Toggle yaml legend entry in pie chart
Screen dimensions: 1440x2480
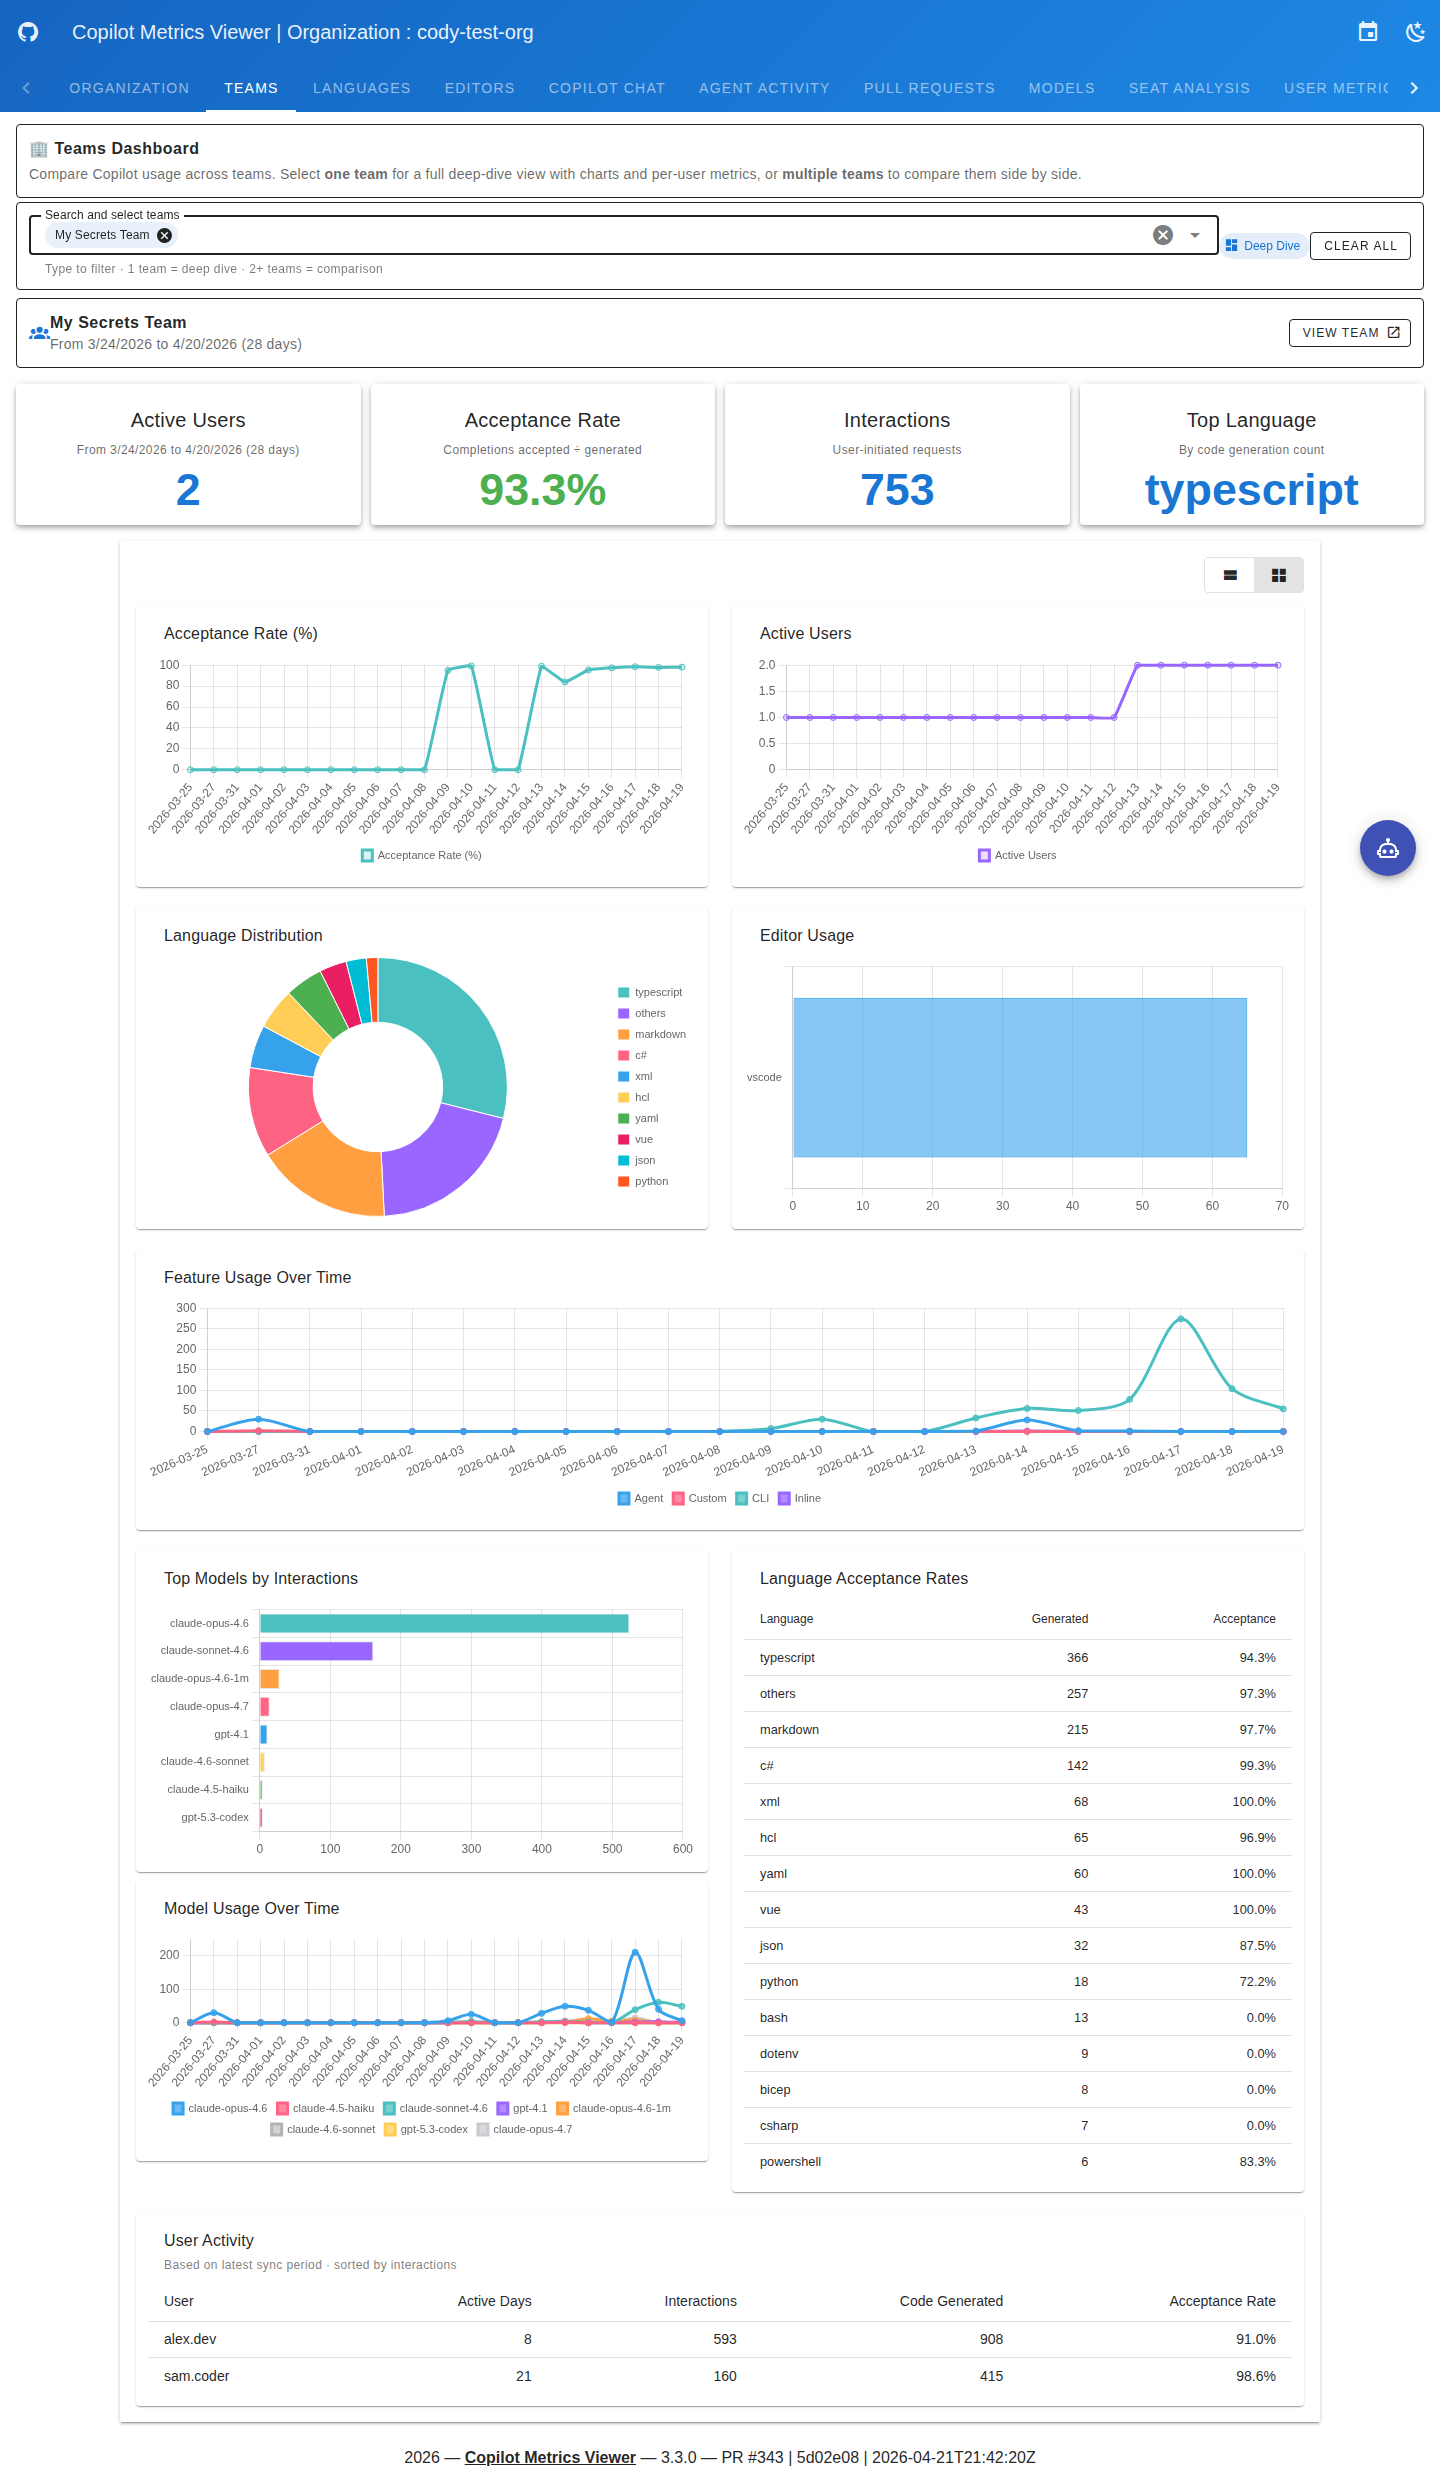(x=638, y=1118)
